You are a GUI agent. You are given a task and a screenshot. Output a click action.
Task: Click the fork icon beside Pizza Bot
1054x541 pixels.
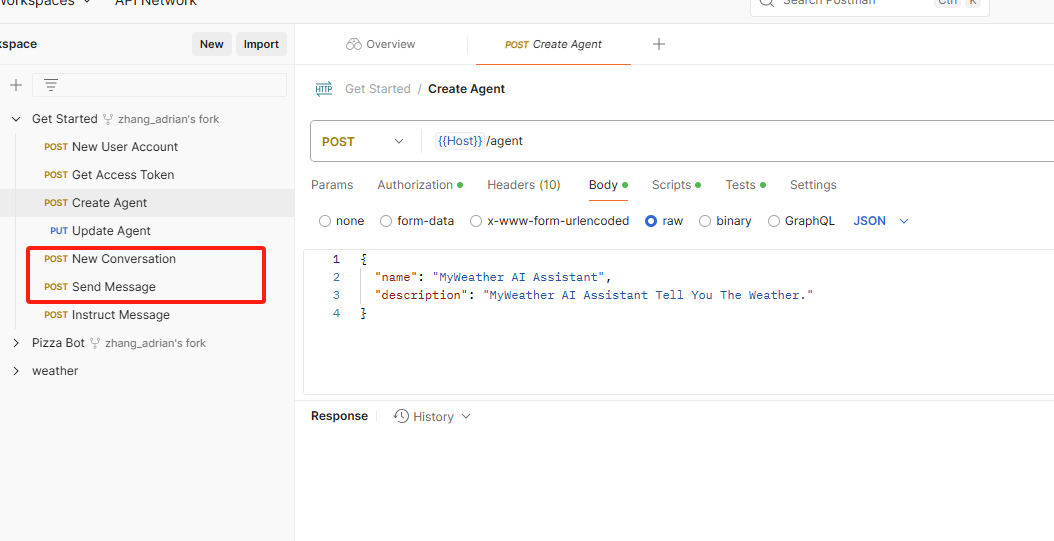click(x=95, y=343)
